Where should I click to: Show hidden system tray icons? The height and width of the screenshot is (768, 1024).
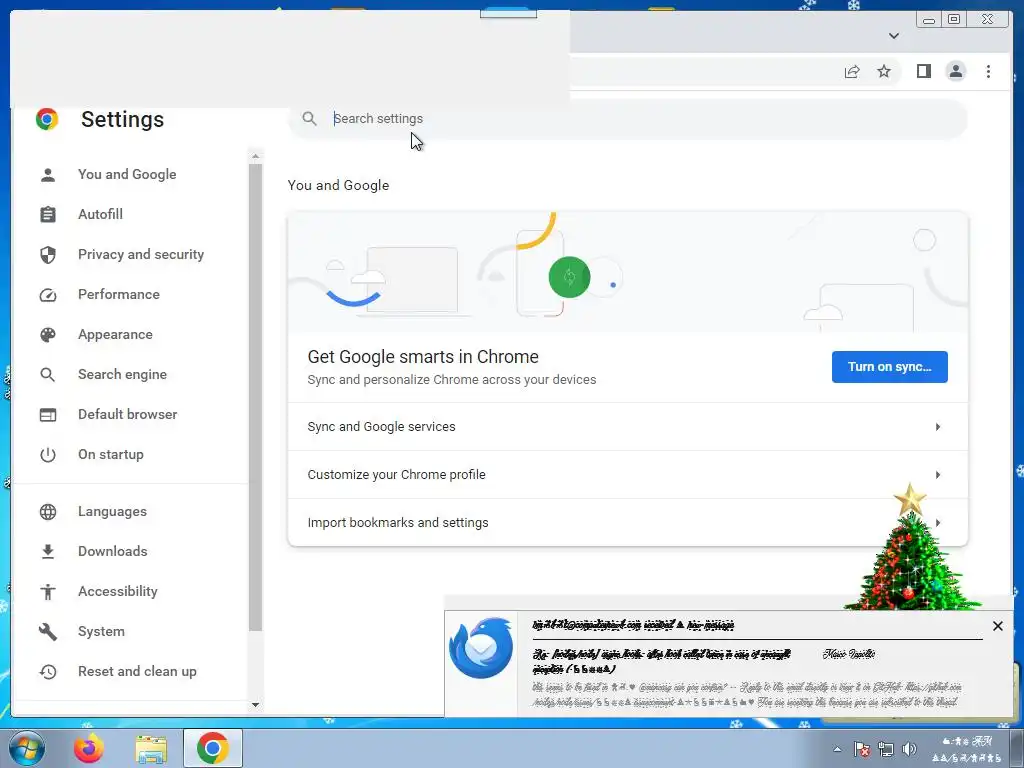(837, 750)
